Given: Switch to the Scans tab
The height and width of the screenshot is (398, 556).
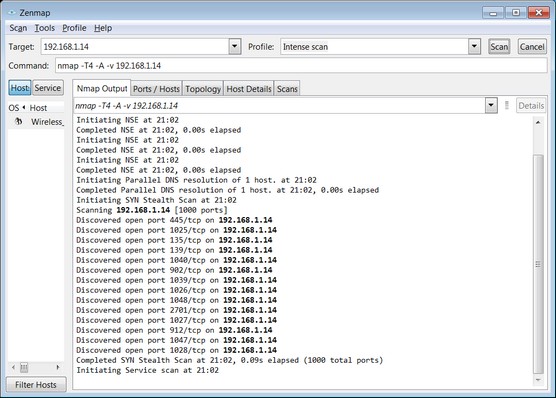Looking at the screenshot, I should click(287, 89).
